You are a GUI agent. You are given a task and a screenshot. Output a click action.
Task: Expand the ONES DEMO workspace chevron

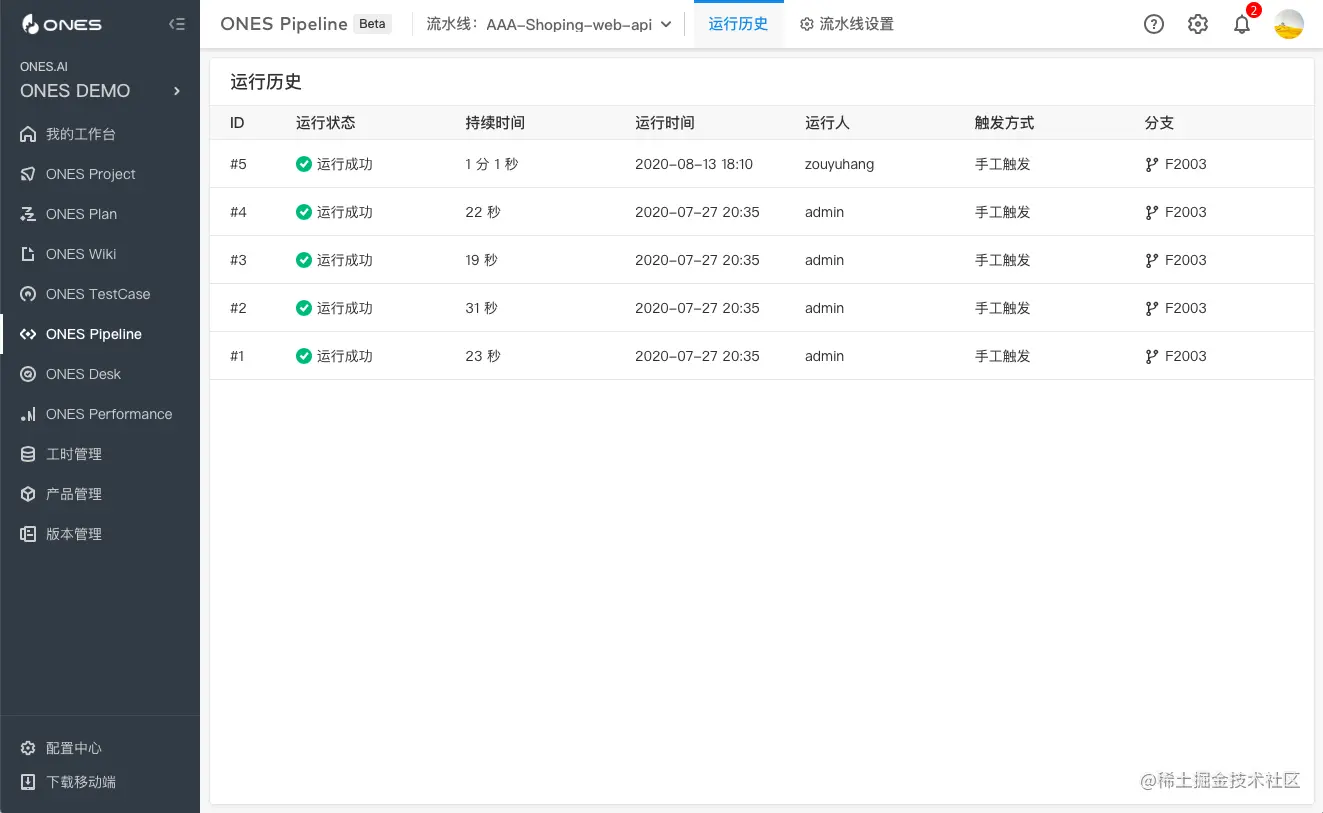click(x=176, y=90)
